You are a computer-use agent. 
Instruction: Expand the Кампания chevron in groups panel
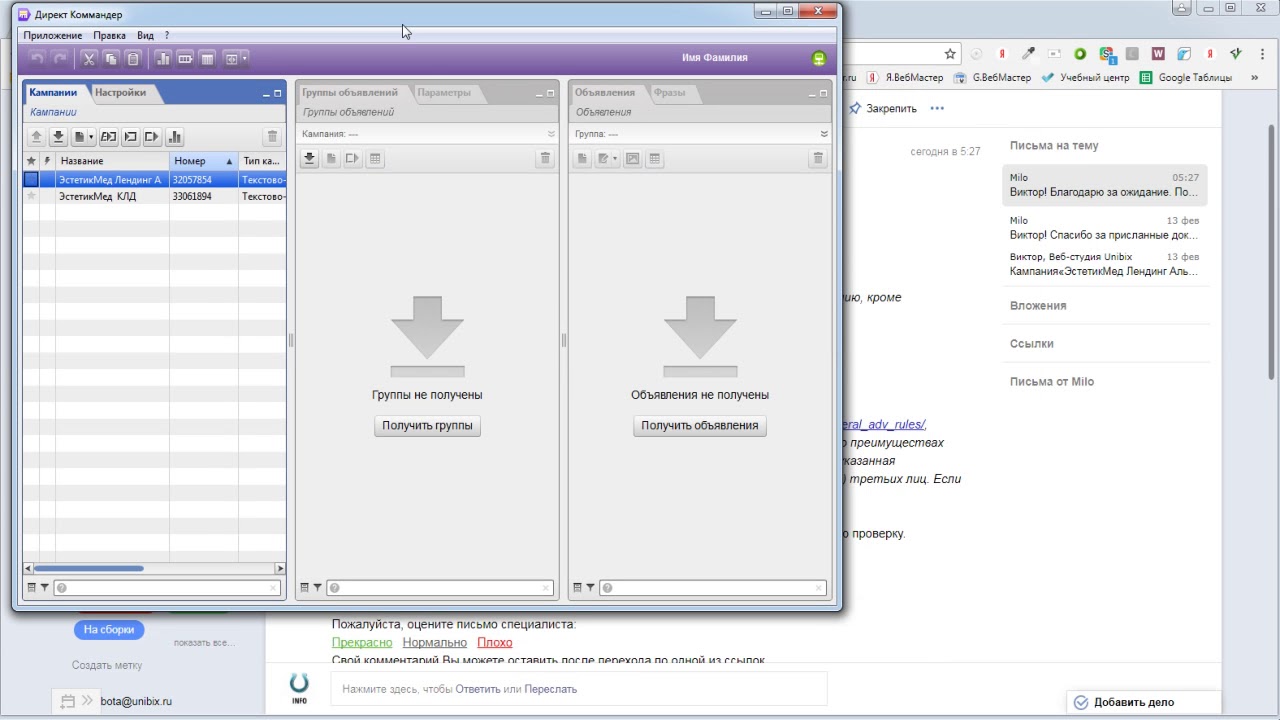click(x=551, y=134)
